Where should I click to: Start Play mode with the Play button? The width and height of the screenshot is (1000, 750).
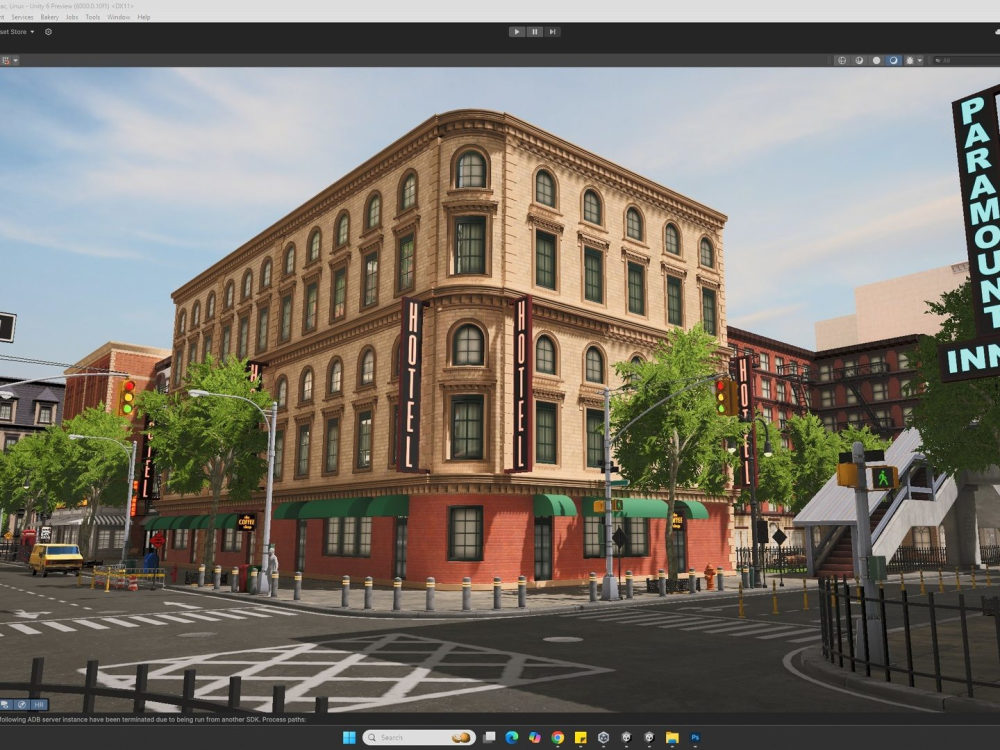pyautogui.click(x=517, y=31)
